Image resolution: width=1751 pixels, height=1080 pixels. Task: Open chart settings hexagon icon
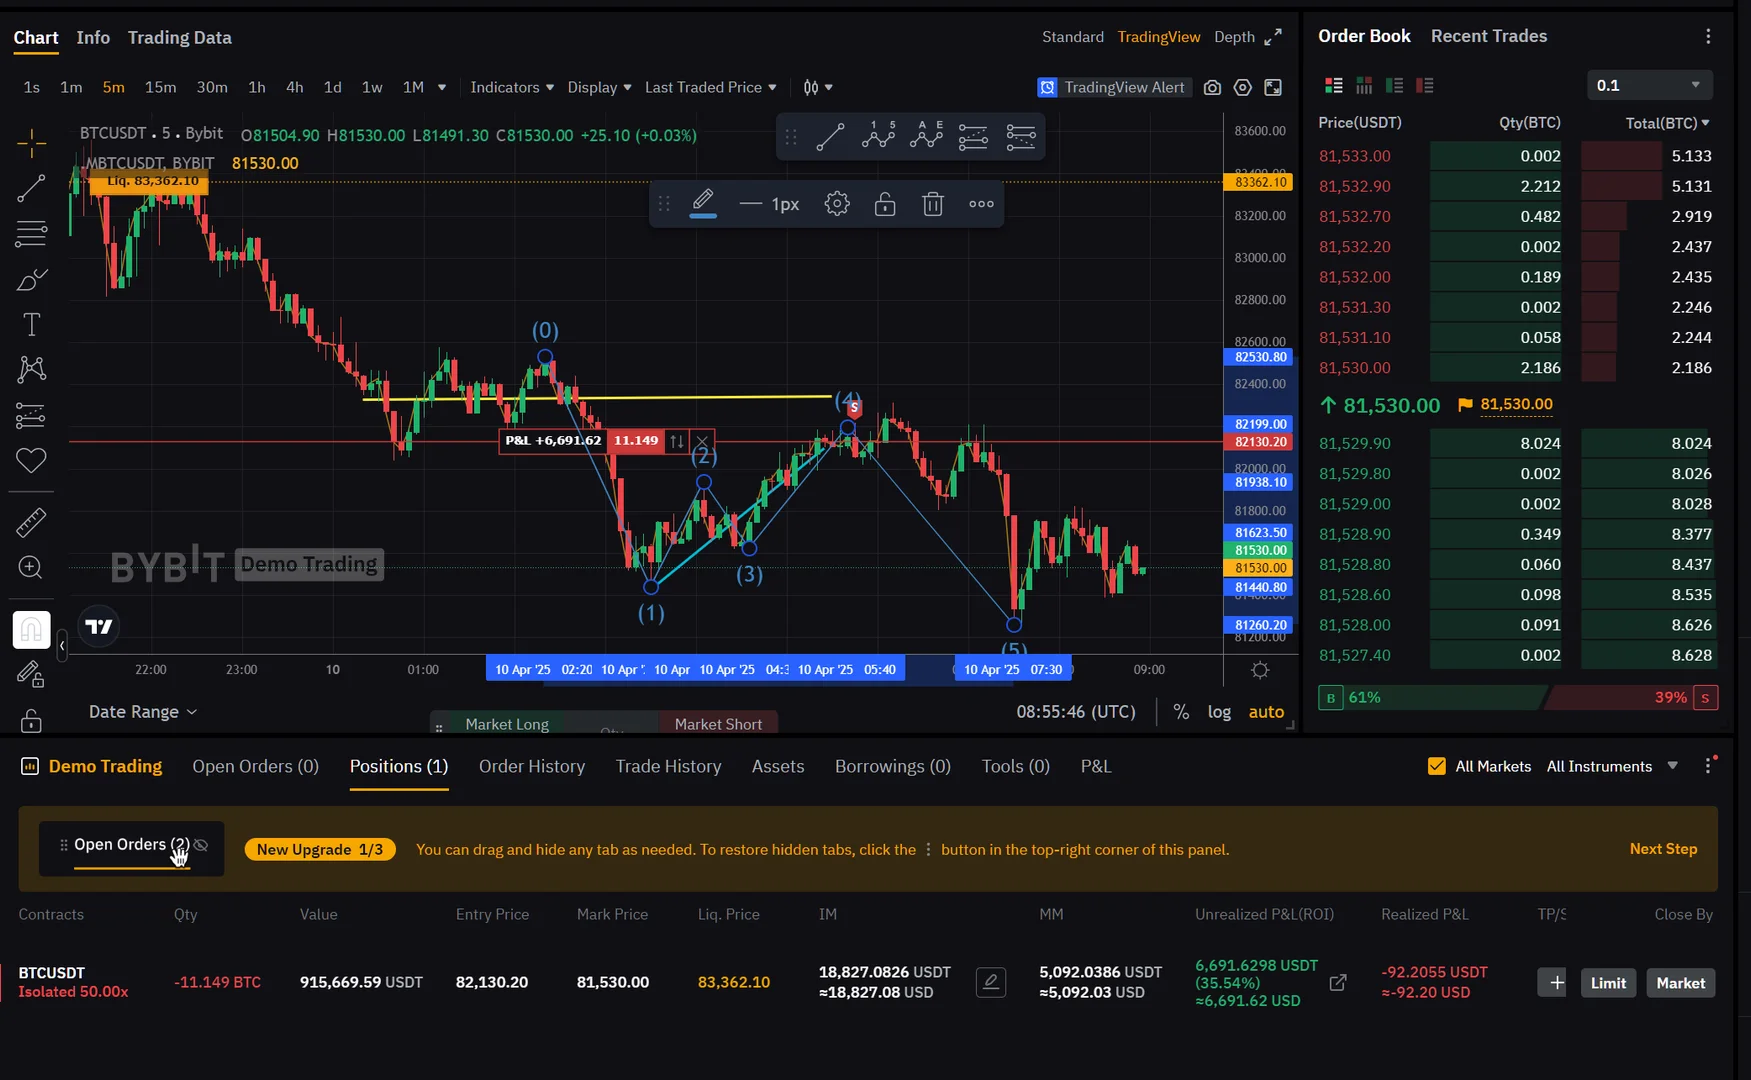1242,87
